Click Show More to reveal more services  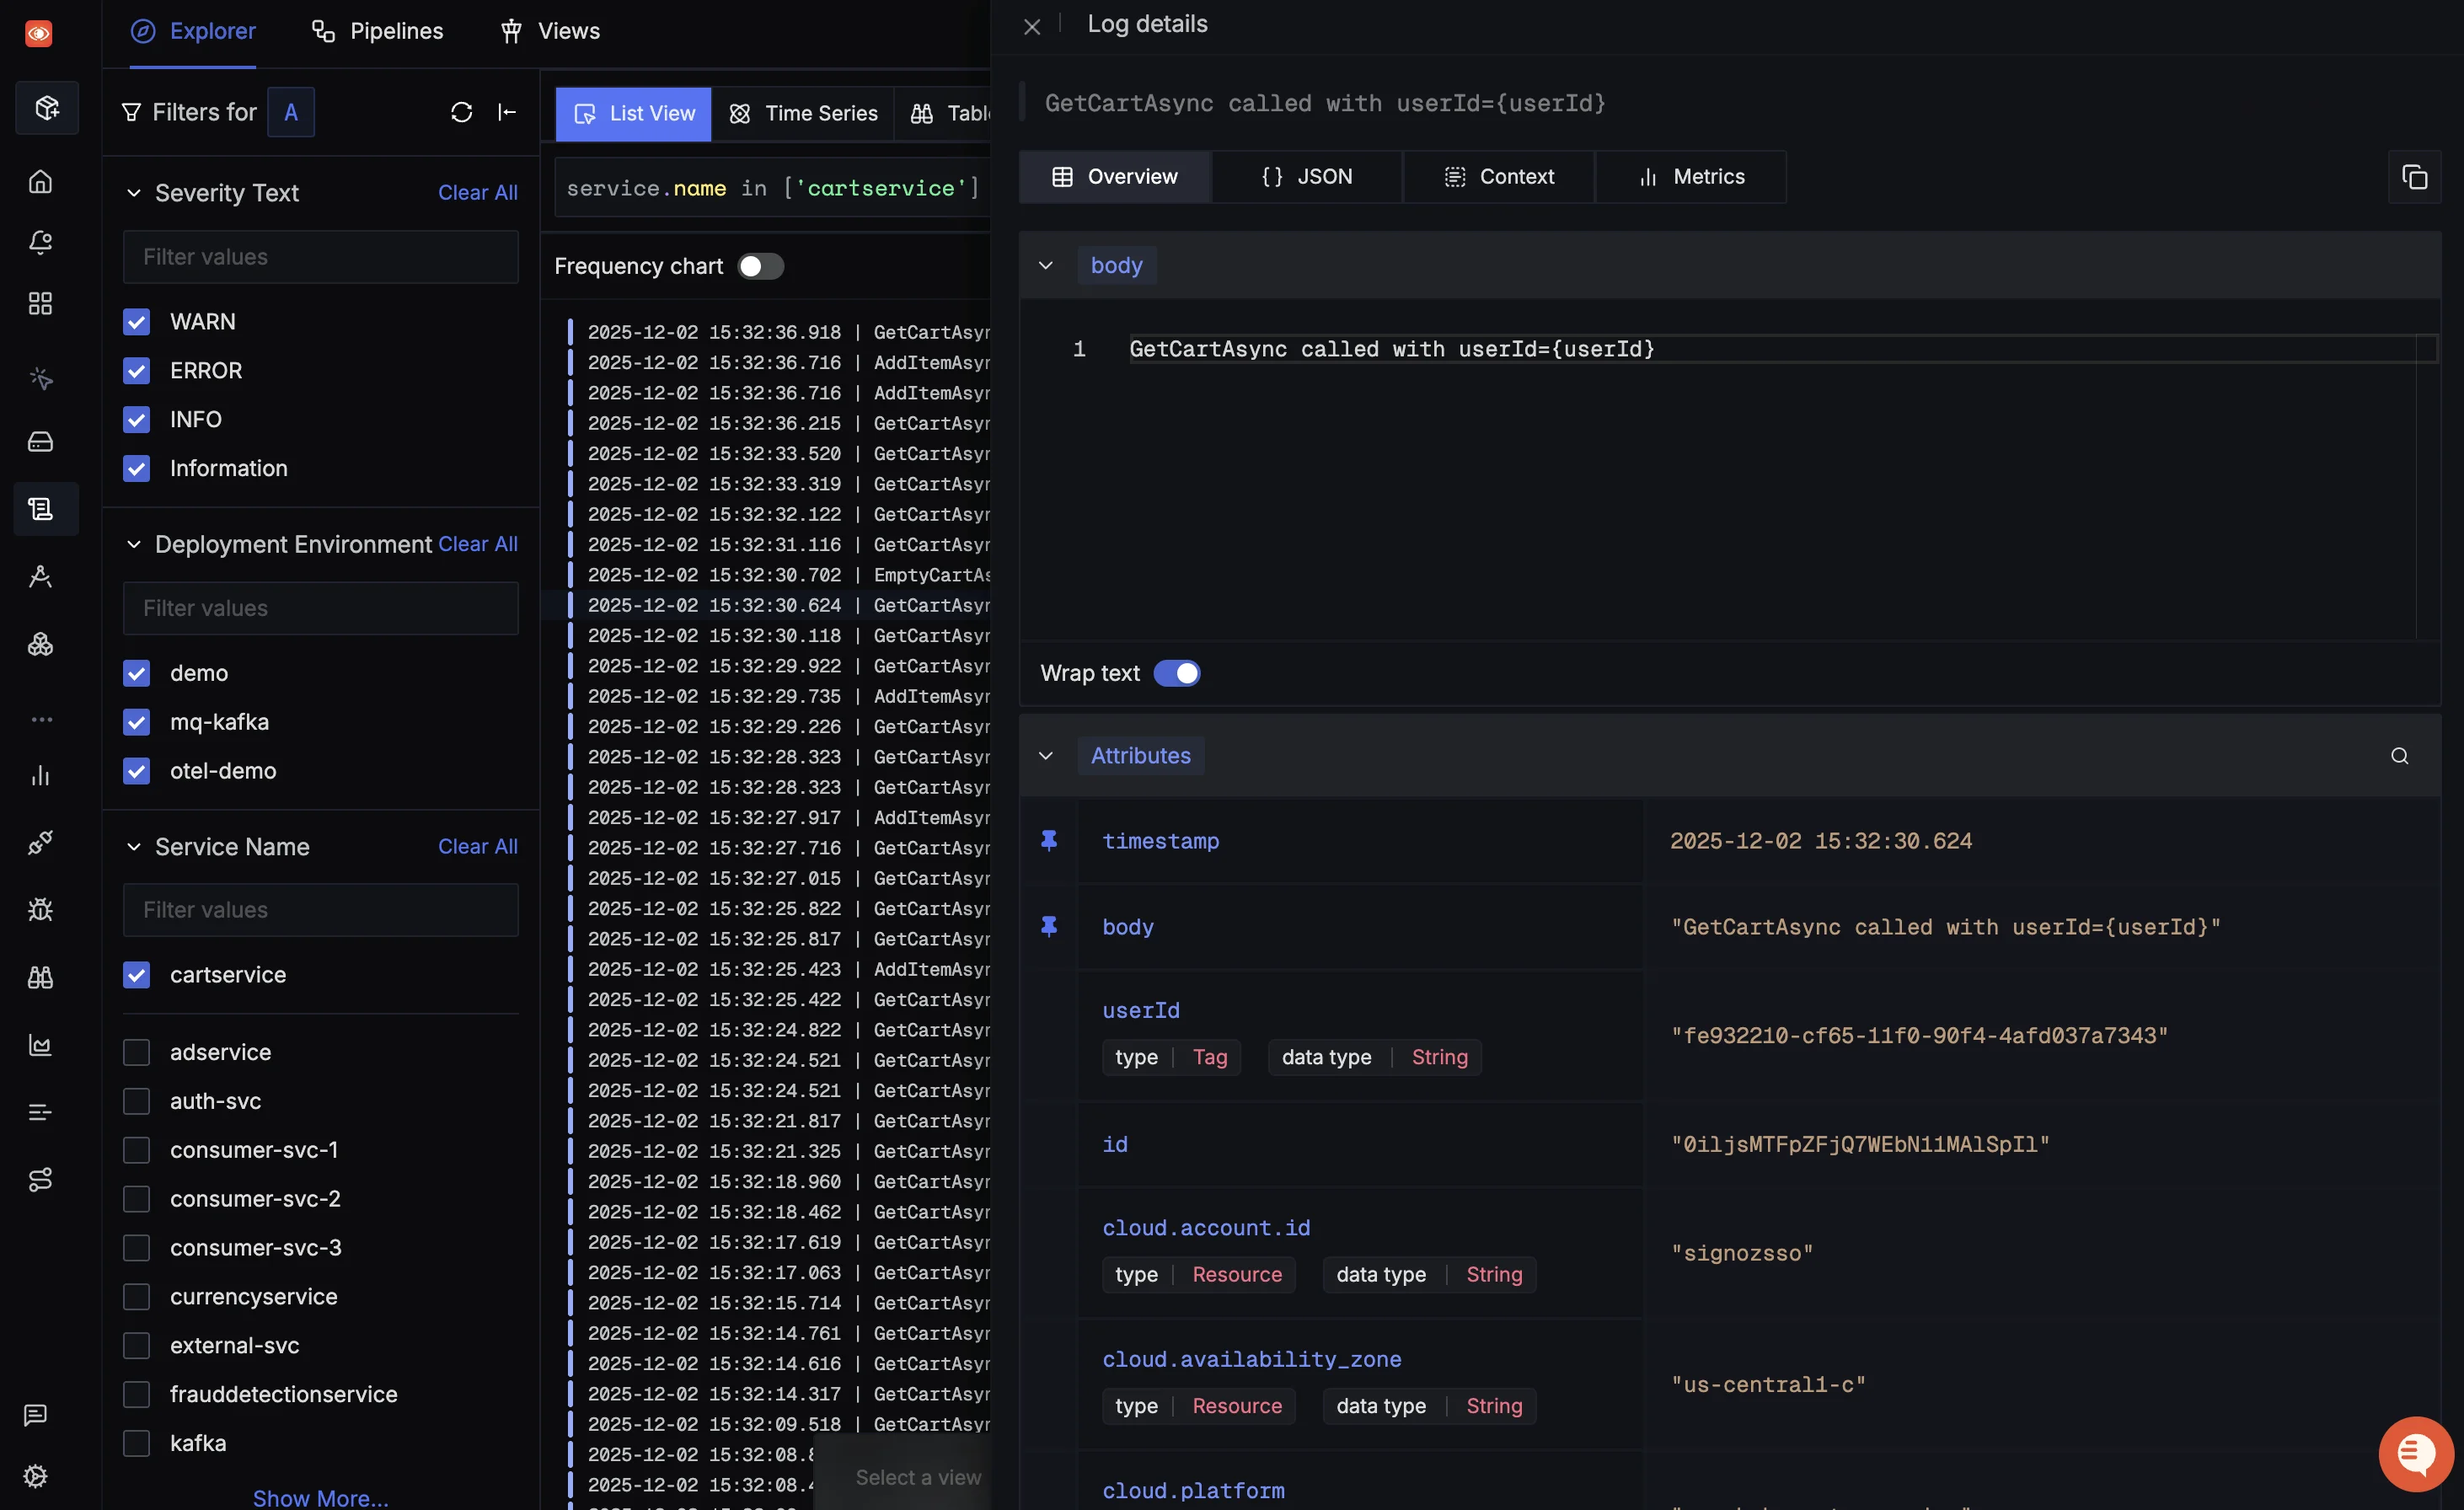click(321, 1497)
